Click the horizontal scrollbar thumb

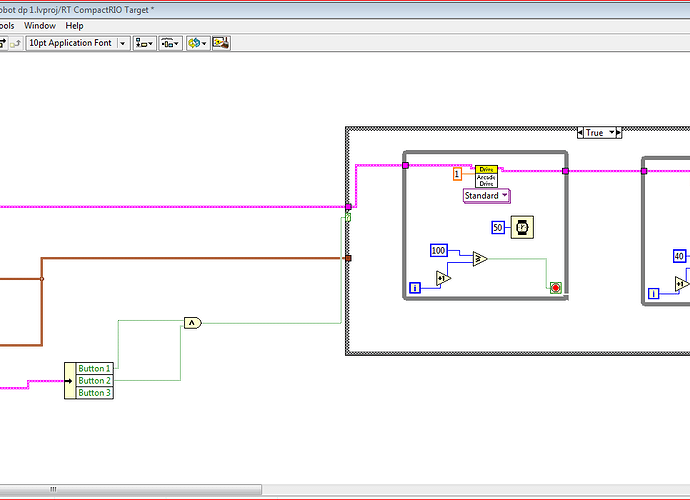click(131, 489)
